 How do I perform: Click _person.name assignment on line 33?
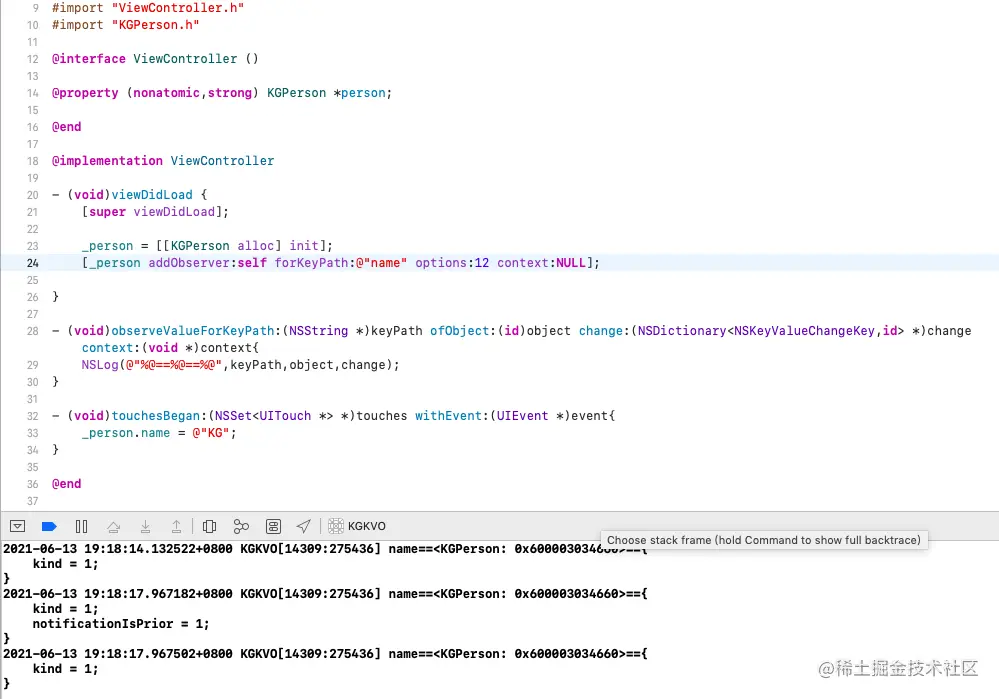[126, 433]
